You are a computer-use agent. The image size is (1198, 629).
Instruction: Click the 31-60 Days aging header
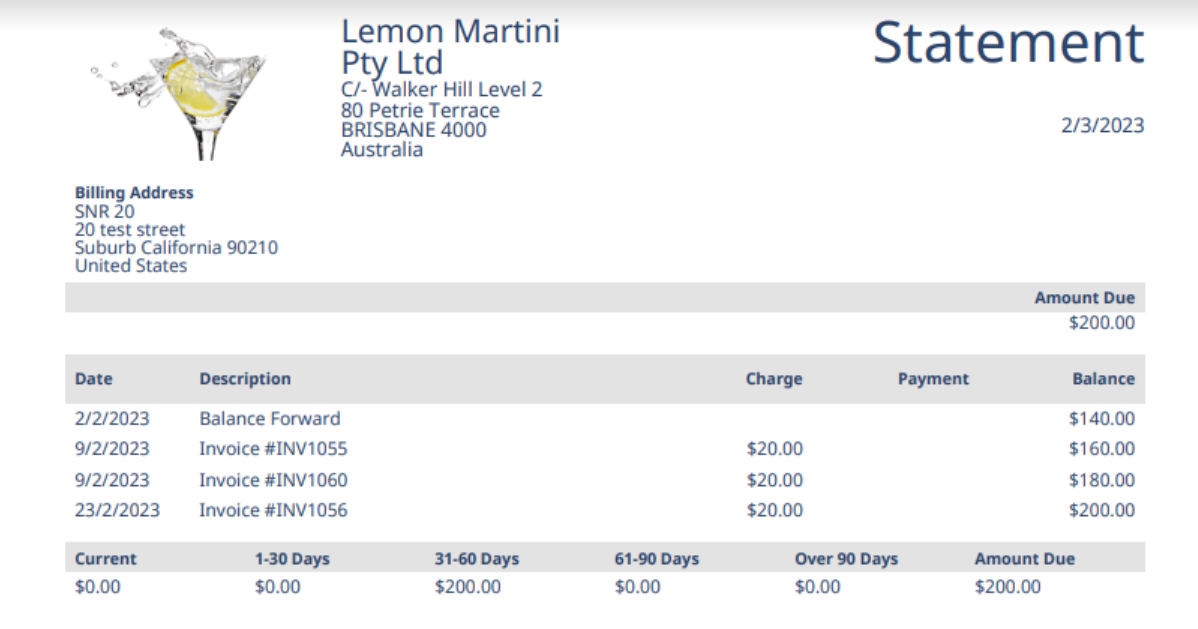point(477,559)
